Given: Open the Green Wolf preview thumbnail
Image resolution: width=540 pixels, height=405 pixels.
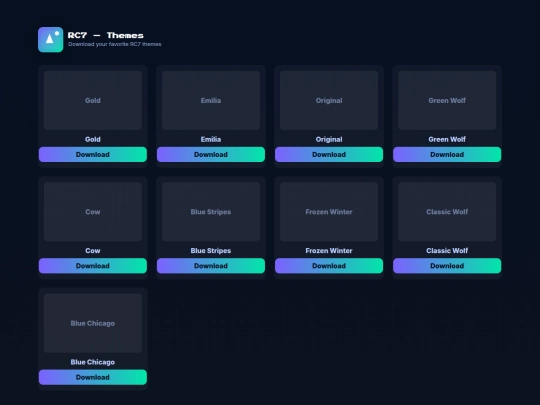Looking at the screenshot, I should tap(447, 100).
